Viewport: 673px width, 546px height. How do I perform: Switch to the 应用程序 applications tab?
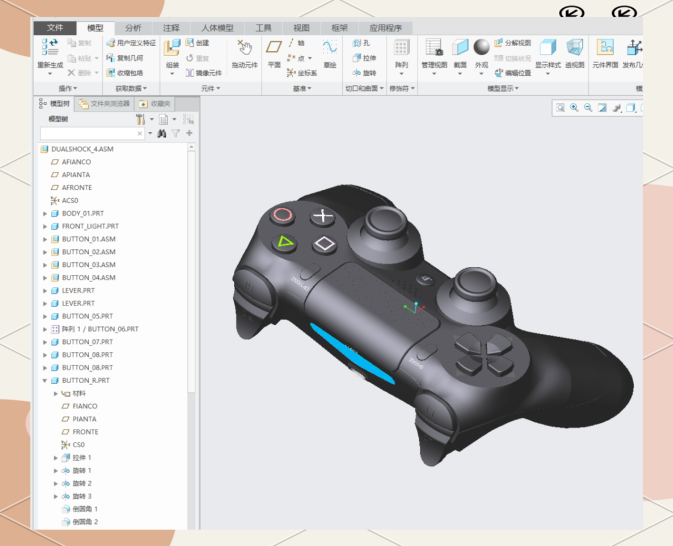coord(385,28)
